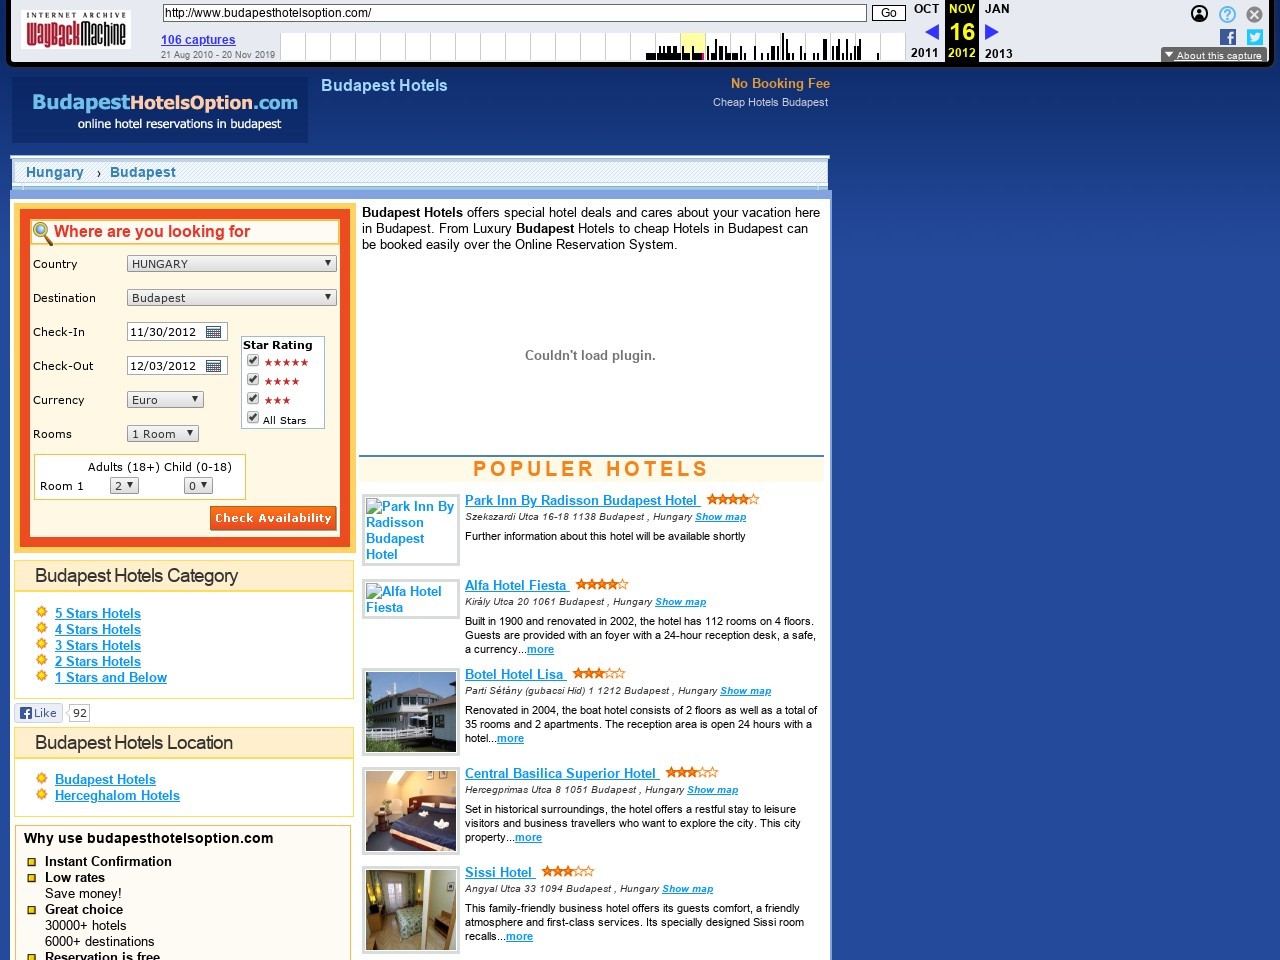The height and width of the screenshot is (960, 1280).
Task: Expand the Rooms dropdown
Action: 163,434
